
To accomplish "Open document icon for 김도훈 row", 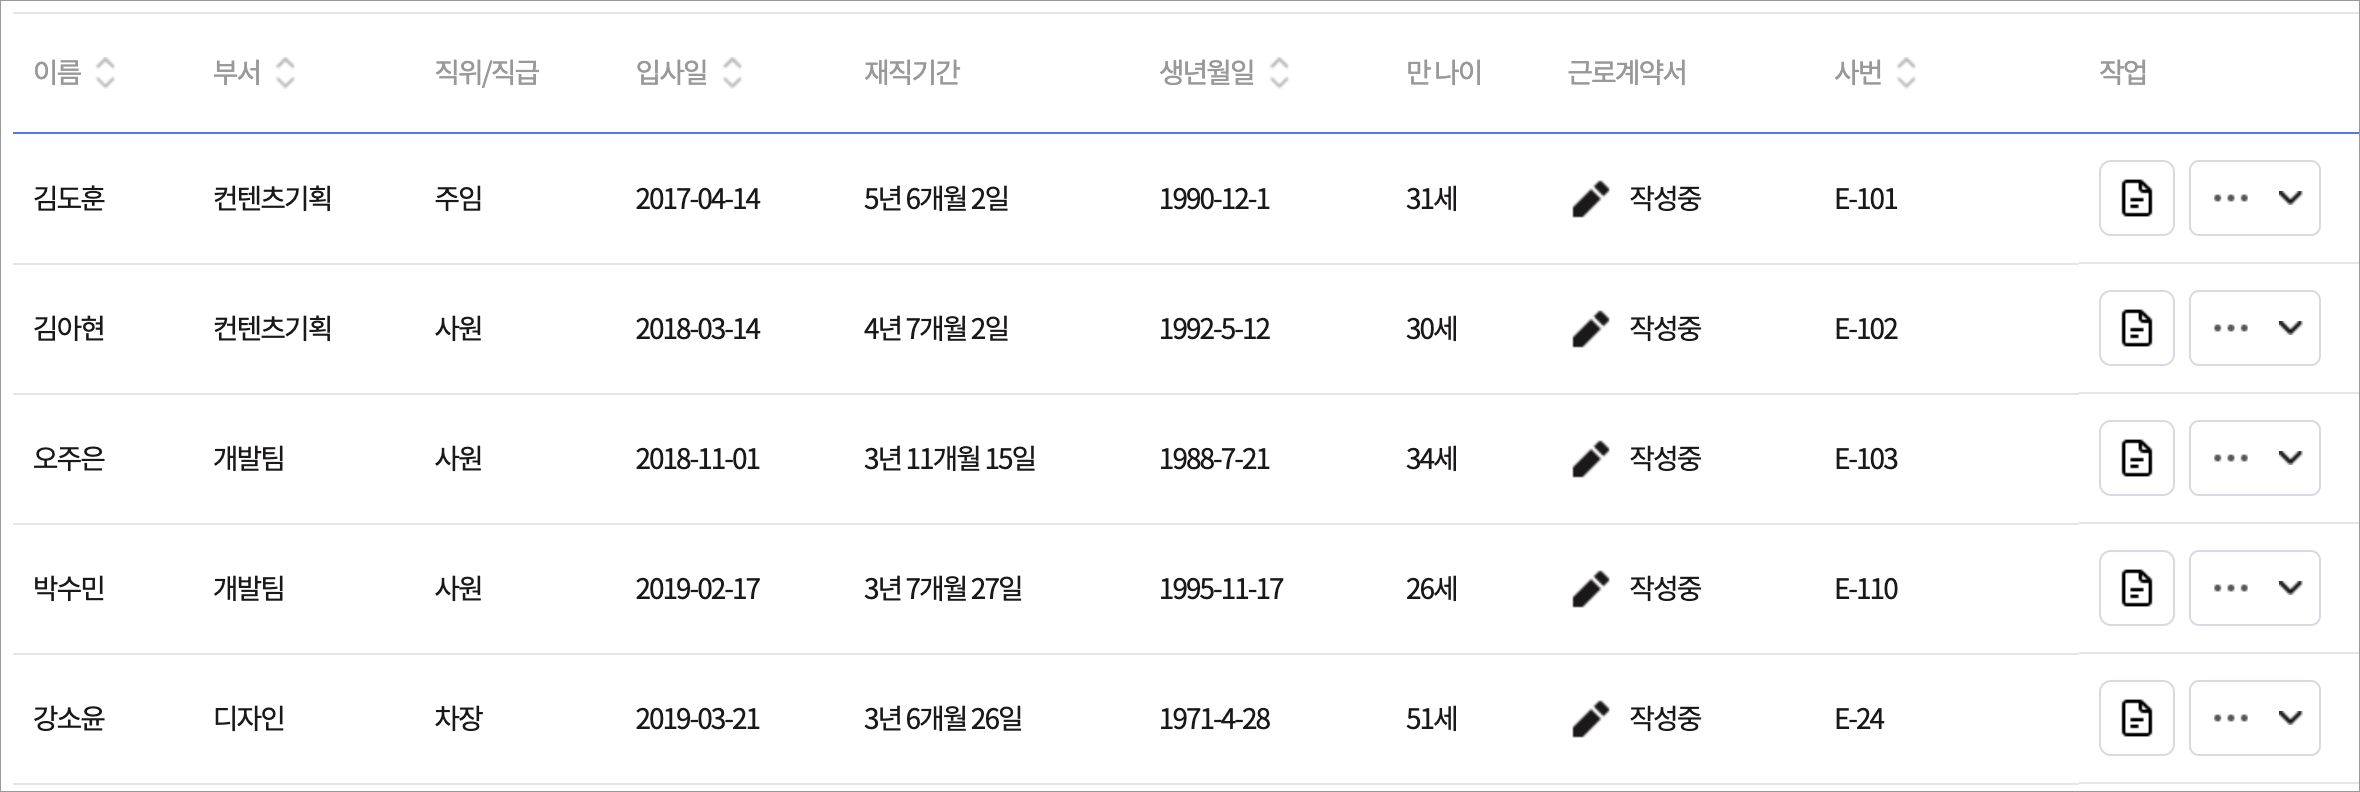I will point(2136,198).
